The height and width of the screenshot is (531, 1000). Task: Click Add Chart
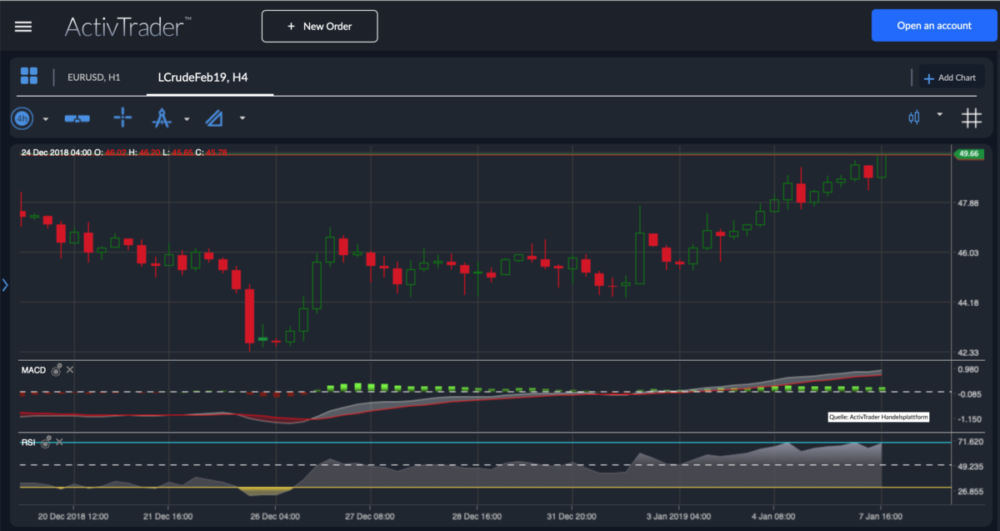950,78
